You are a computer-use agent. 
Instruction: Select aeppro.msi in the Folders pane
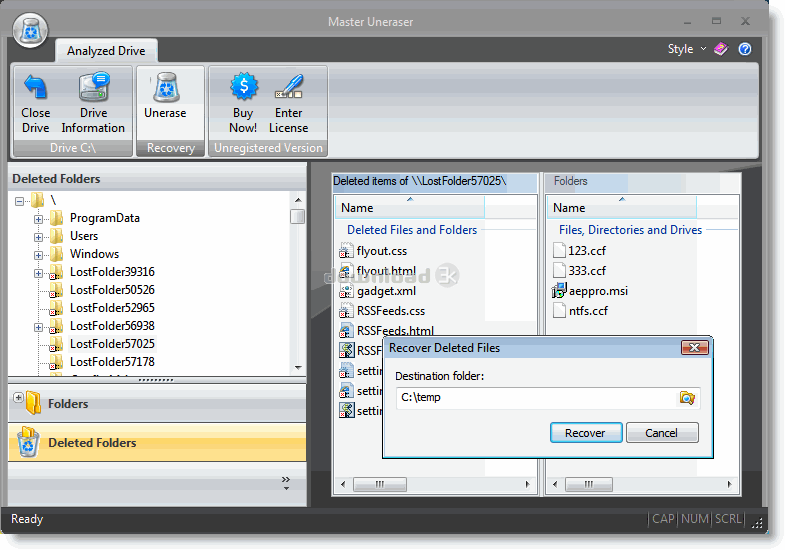[x=598, y=291]
